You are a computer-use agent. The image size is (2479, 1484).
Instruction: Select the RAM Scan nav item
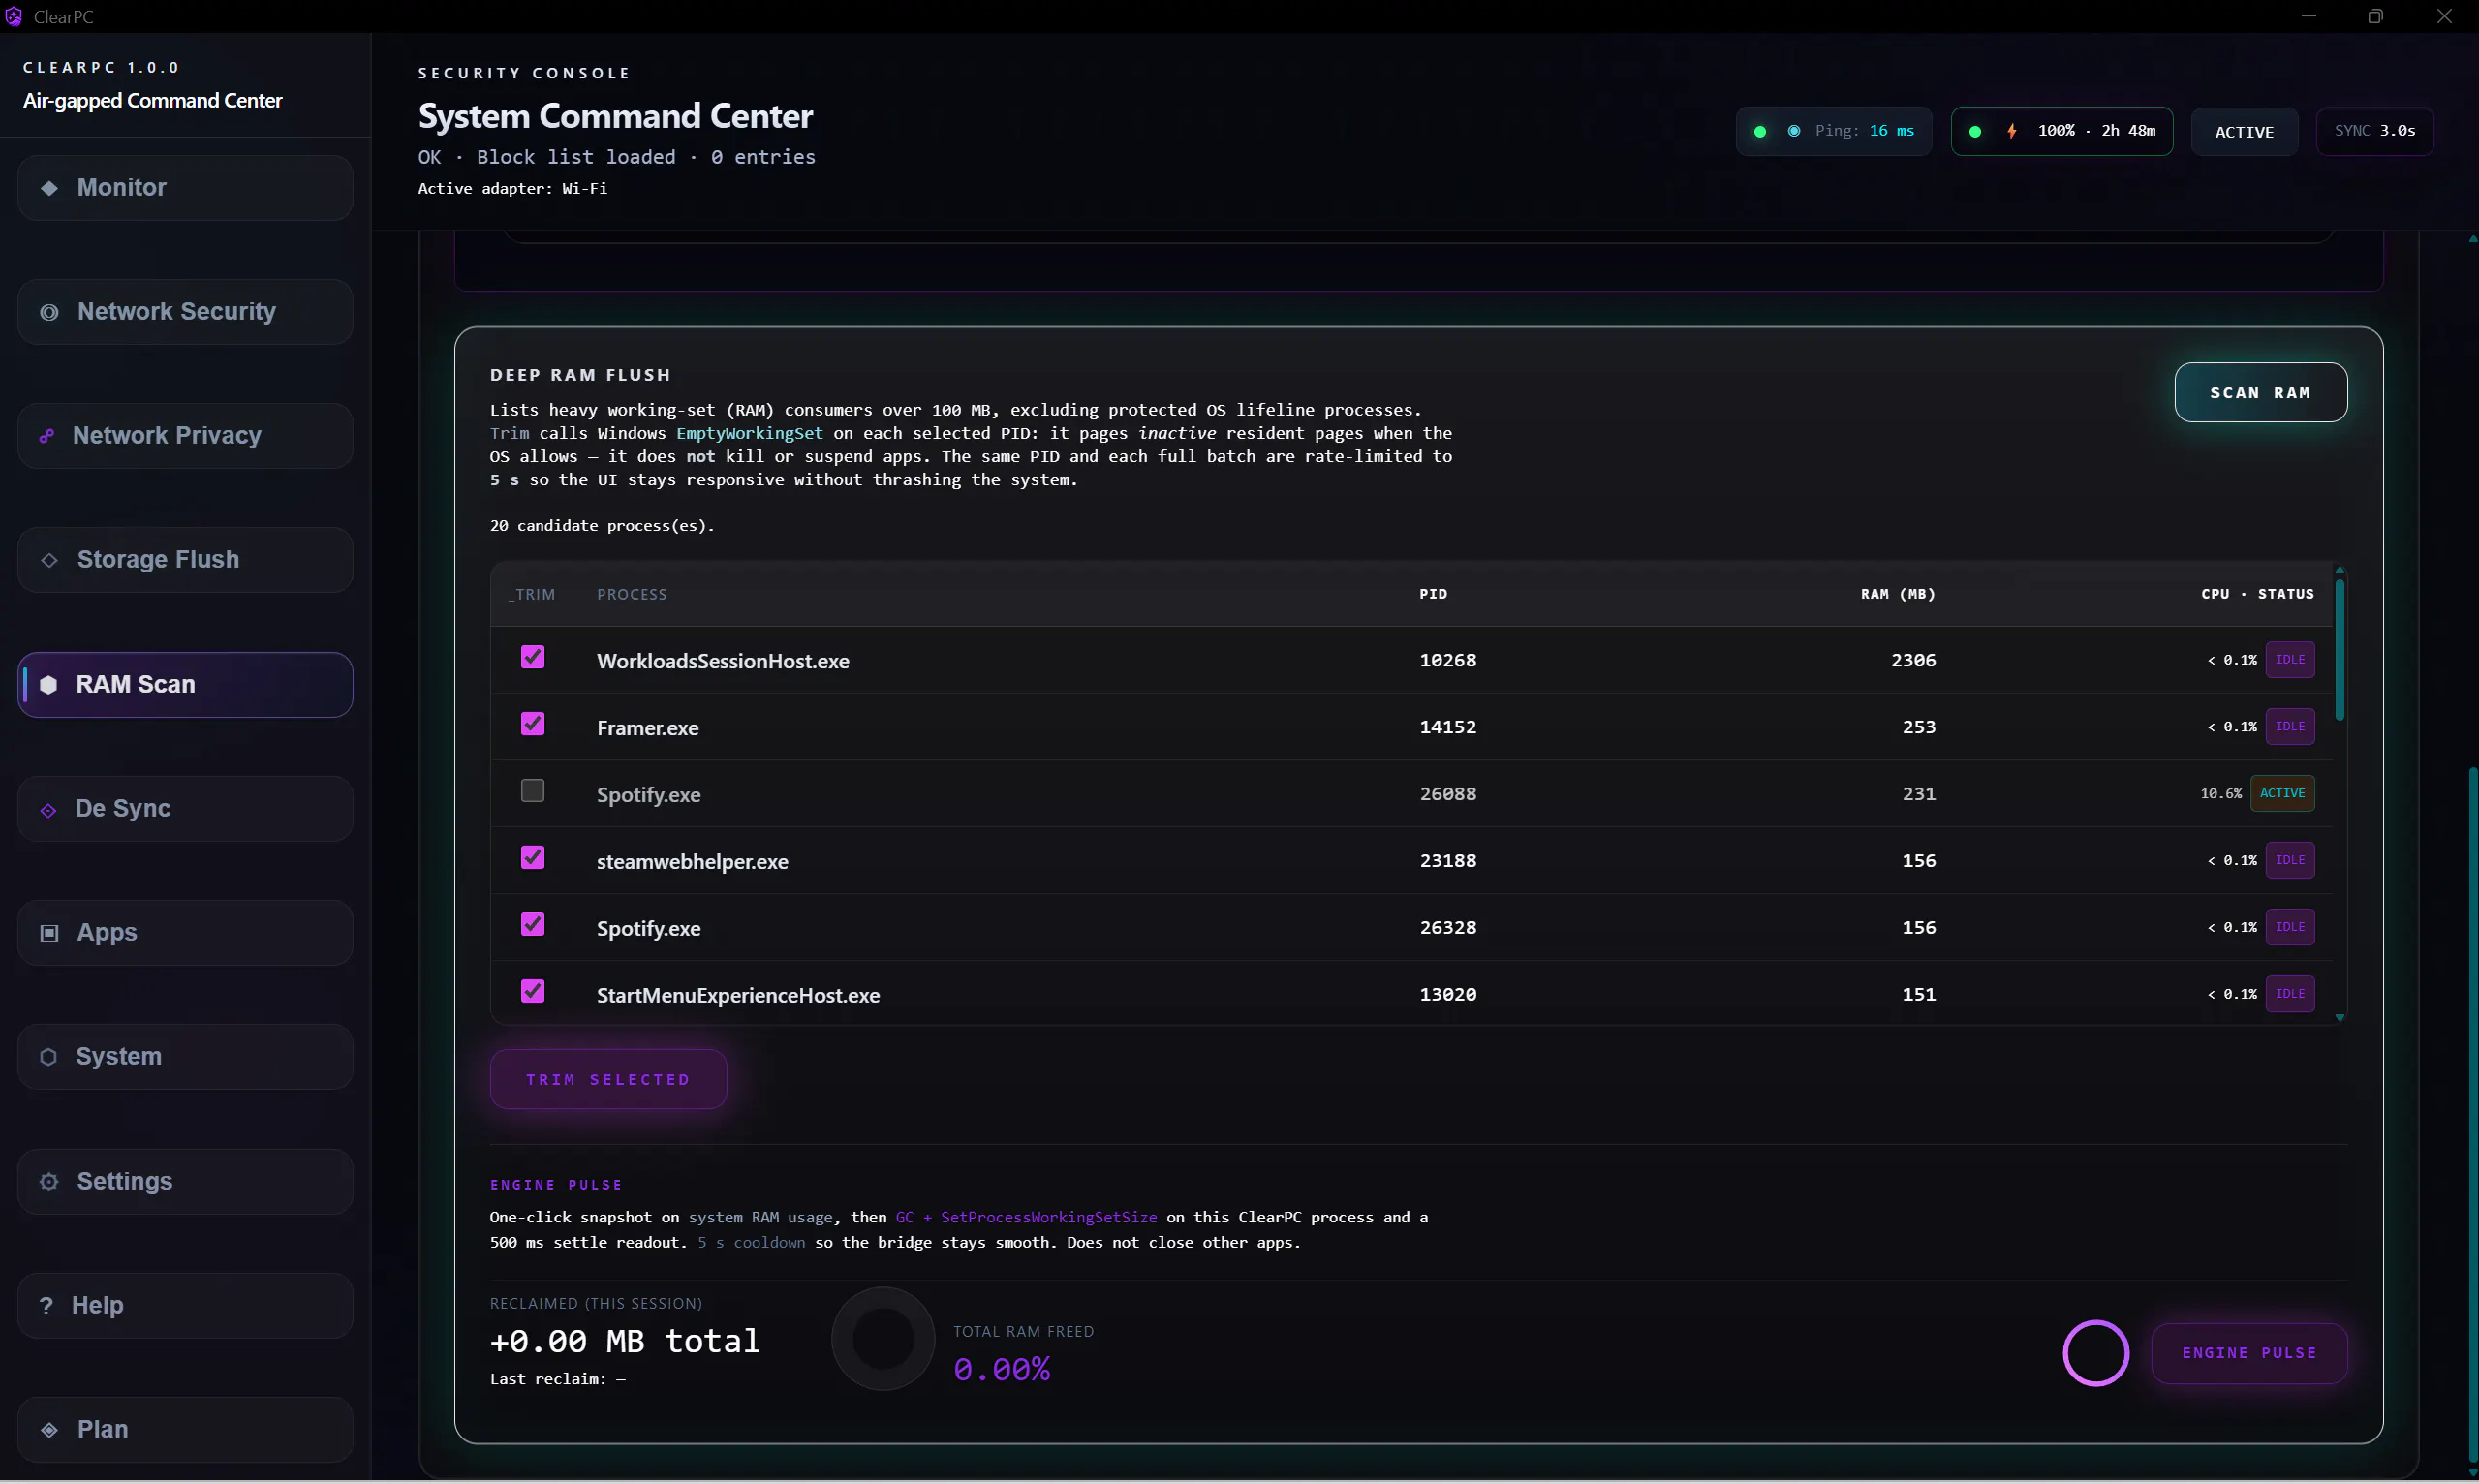point(185,685)
